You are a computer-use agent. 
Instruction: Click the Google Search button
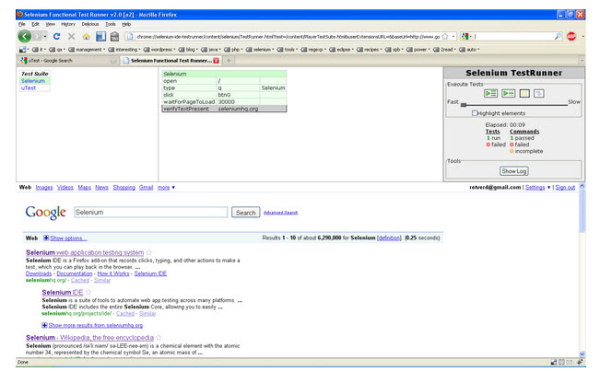click(245, 212)
